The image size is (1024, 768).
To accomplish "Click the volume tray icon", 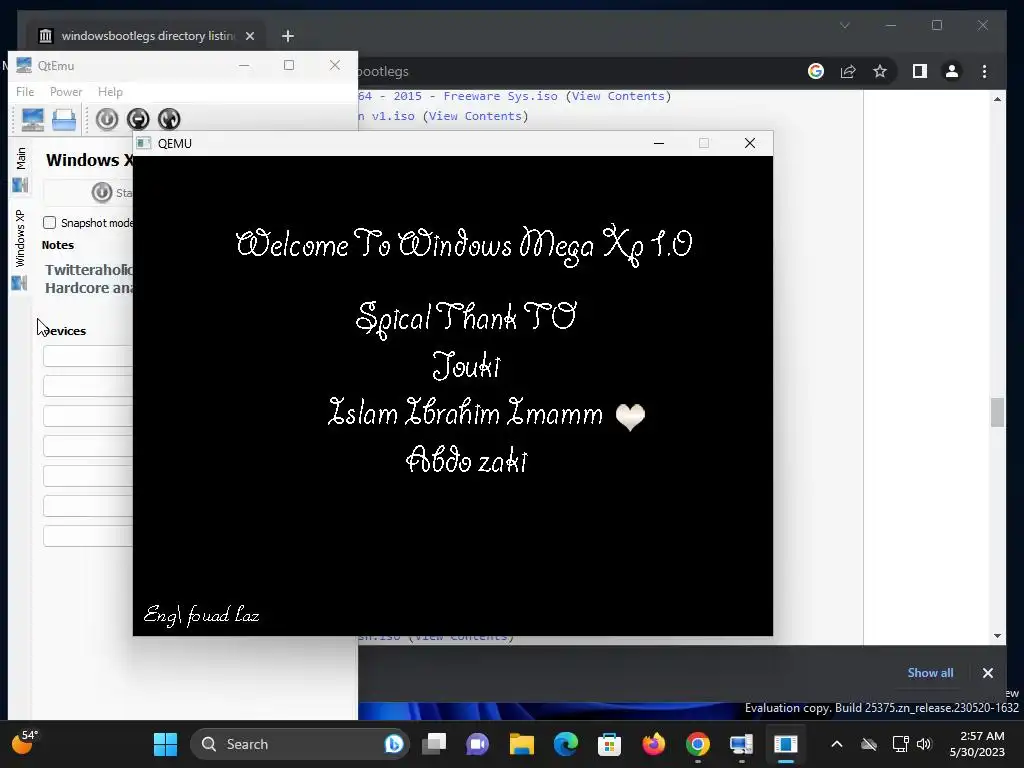I will (924, 744).
